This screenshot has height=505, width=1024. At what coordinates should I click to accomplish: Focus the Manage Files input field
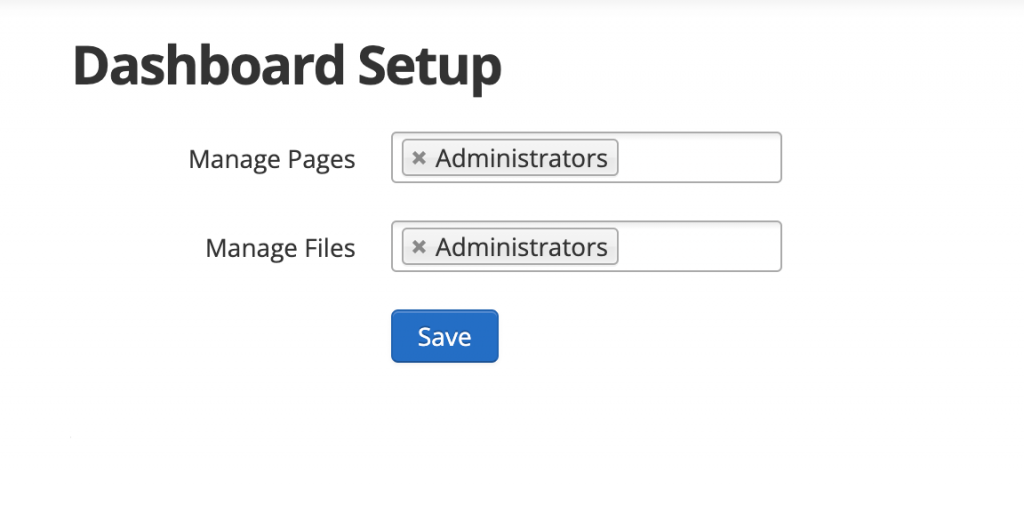coord(698,247)
